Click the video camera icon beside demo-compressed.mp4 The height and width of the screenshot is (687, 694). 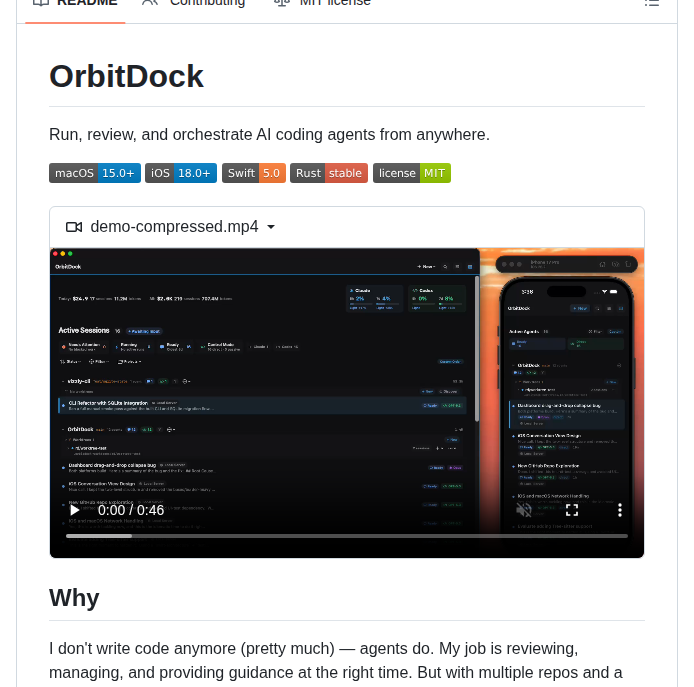[x=74, y=227]
